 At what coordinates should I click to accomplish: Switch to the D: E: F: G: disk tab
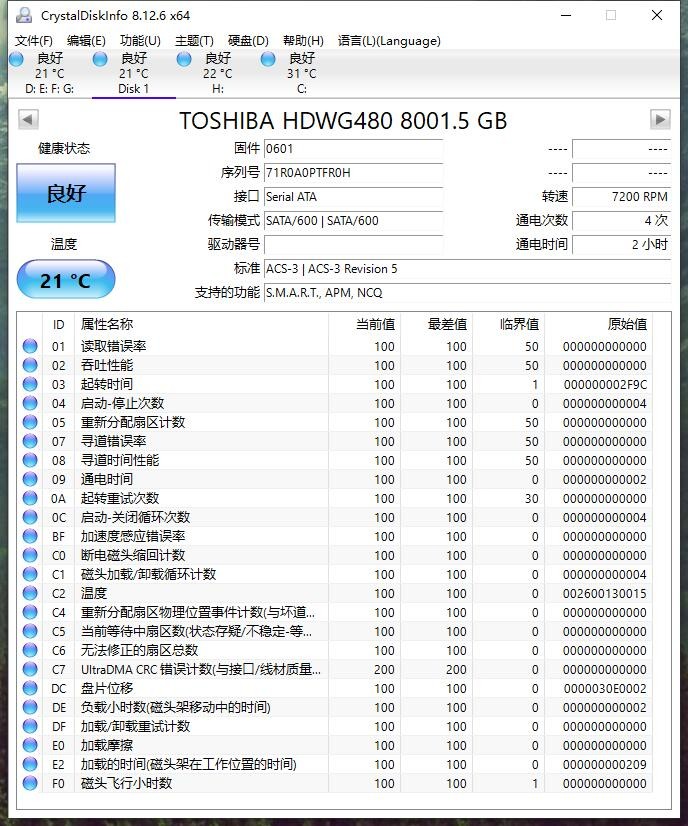[x=50, y=74]
